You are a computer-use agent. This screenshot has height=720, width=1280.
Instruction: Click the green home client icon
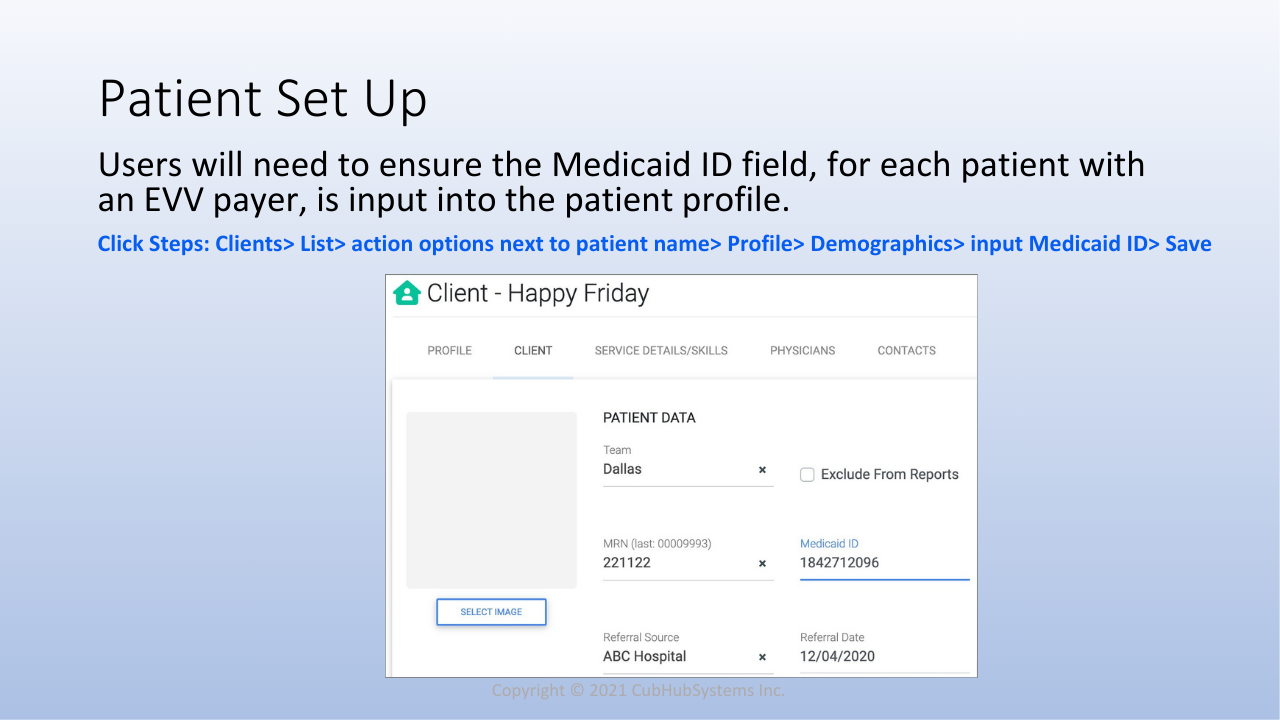tap(406, 293)
